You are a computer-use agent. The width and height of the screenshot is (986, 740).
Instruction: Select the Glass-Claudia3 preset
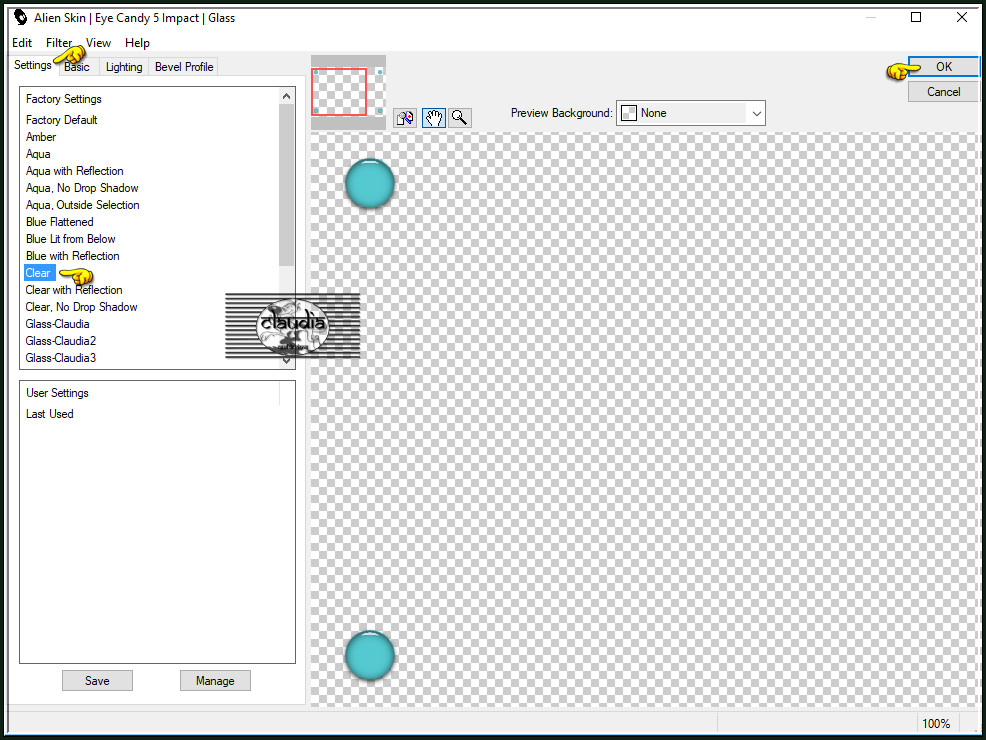pos(61,358)
